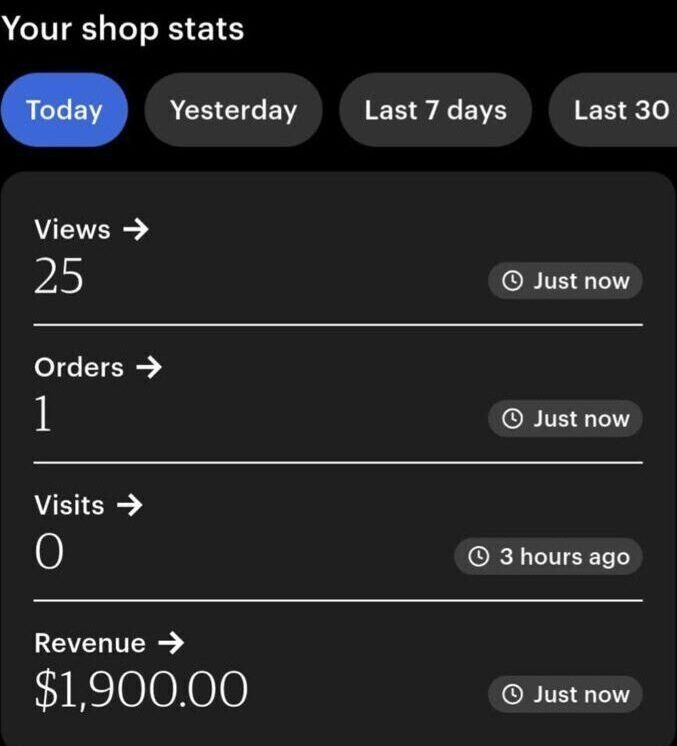The width and height of the screenshot is (677, 746).
Task: Switch to the Yesterday tab
Action: click(x=233, y=110)
